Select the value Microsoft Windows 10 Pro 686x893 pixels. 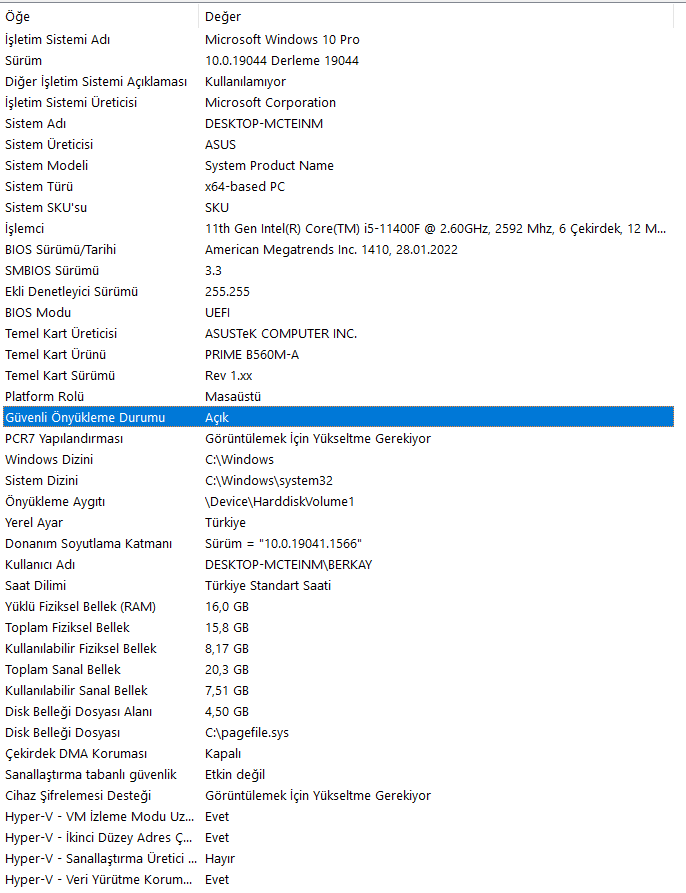(x=282, y=39)
